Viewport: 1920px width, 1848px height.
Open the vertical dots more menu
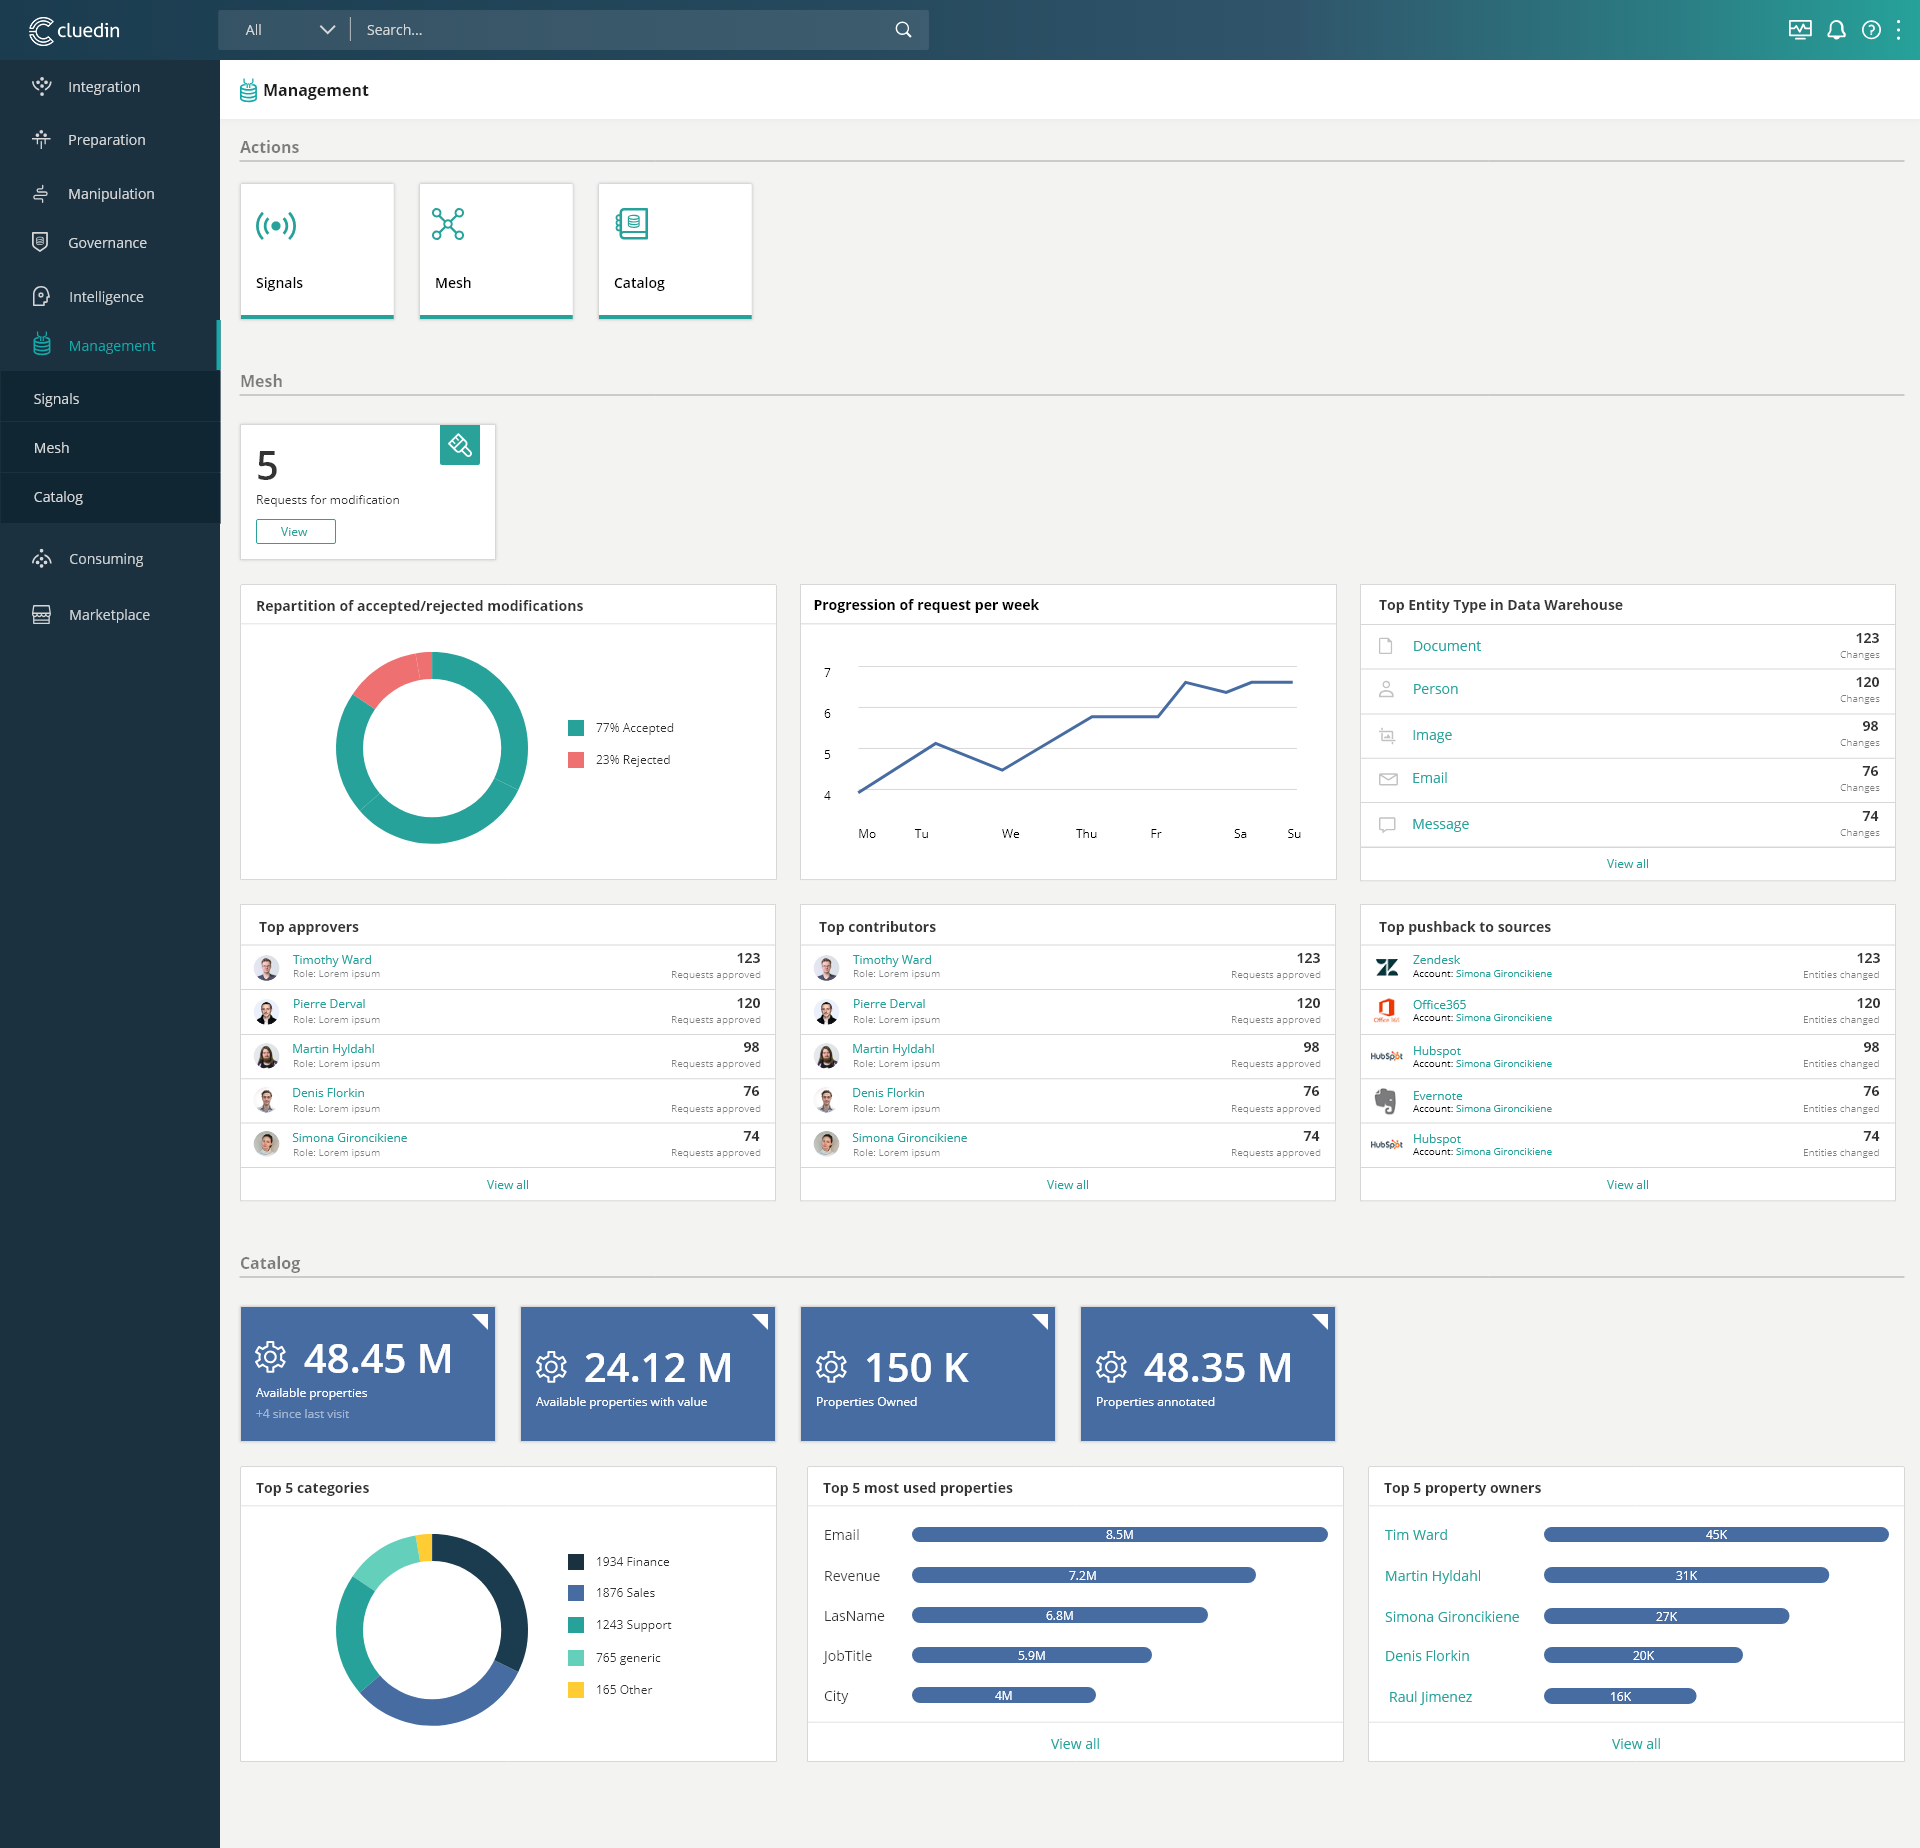click(1898, 30)
